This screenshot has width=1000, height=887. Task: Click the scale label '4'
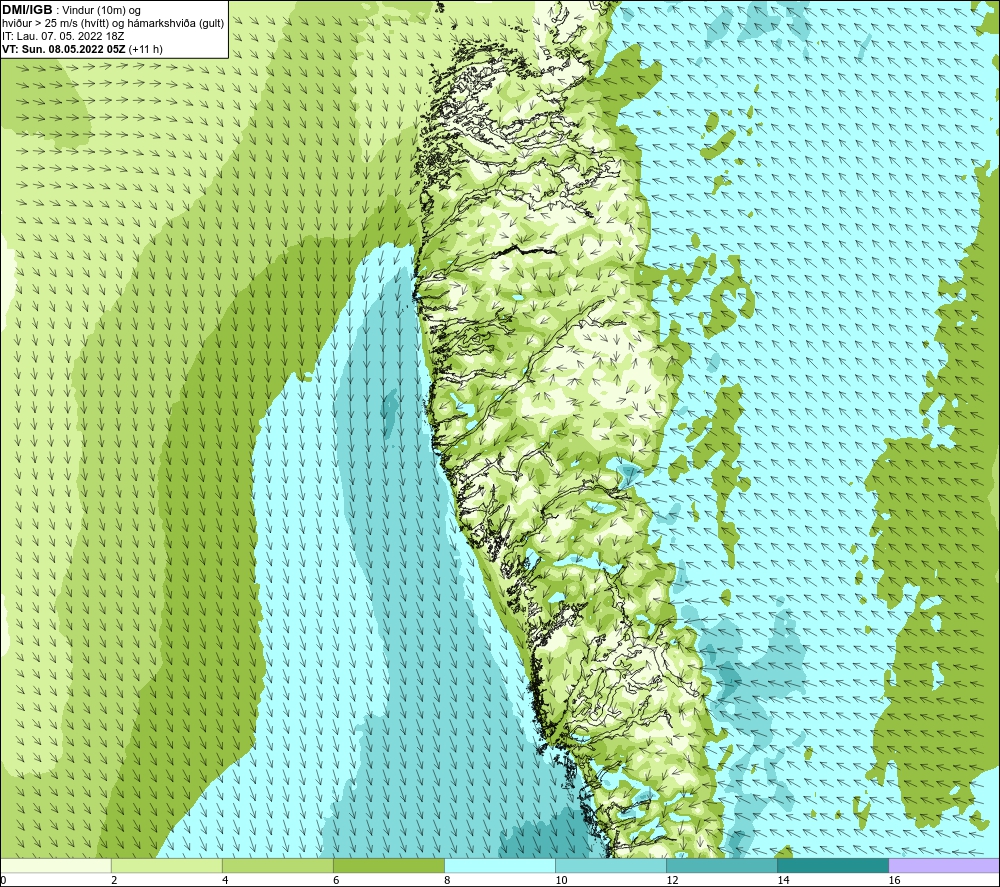point(225,880)
